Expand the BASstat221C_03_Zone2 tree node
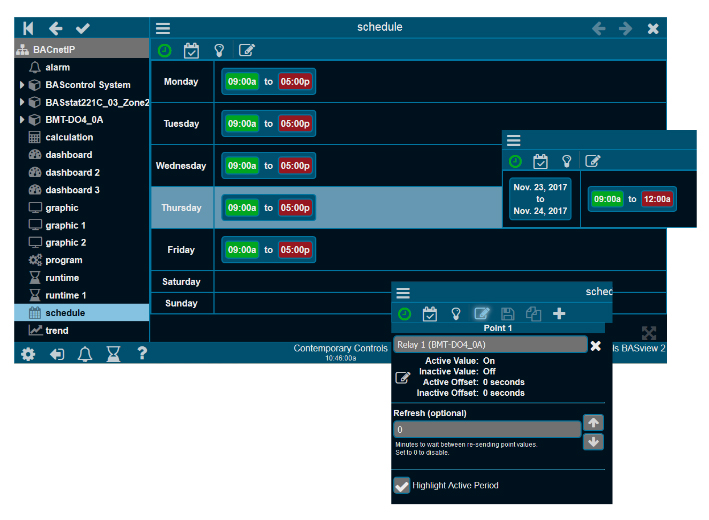The height and width of the screenshot is (520, 709). point(22,102)
